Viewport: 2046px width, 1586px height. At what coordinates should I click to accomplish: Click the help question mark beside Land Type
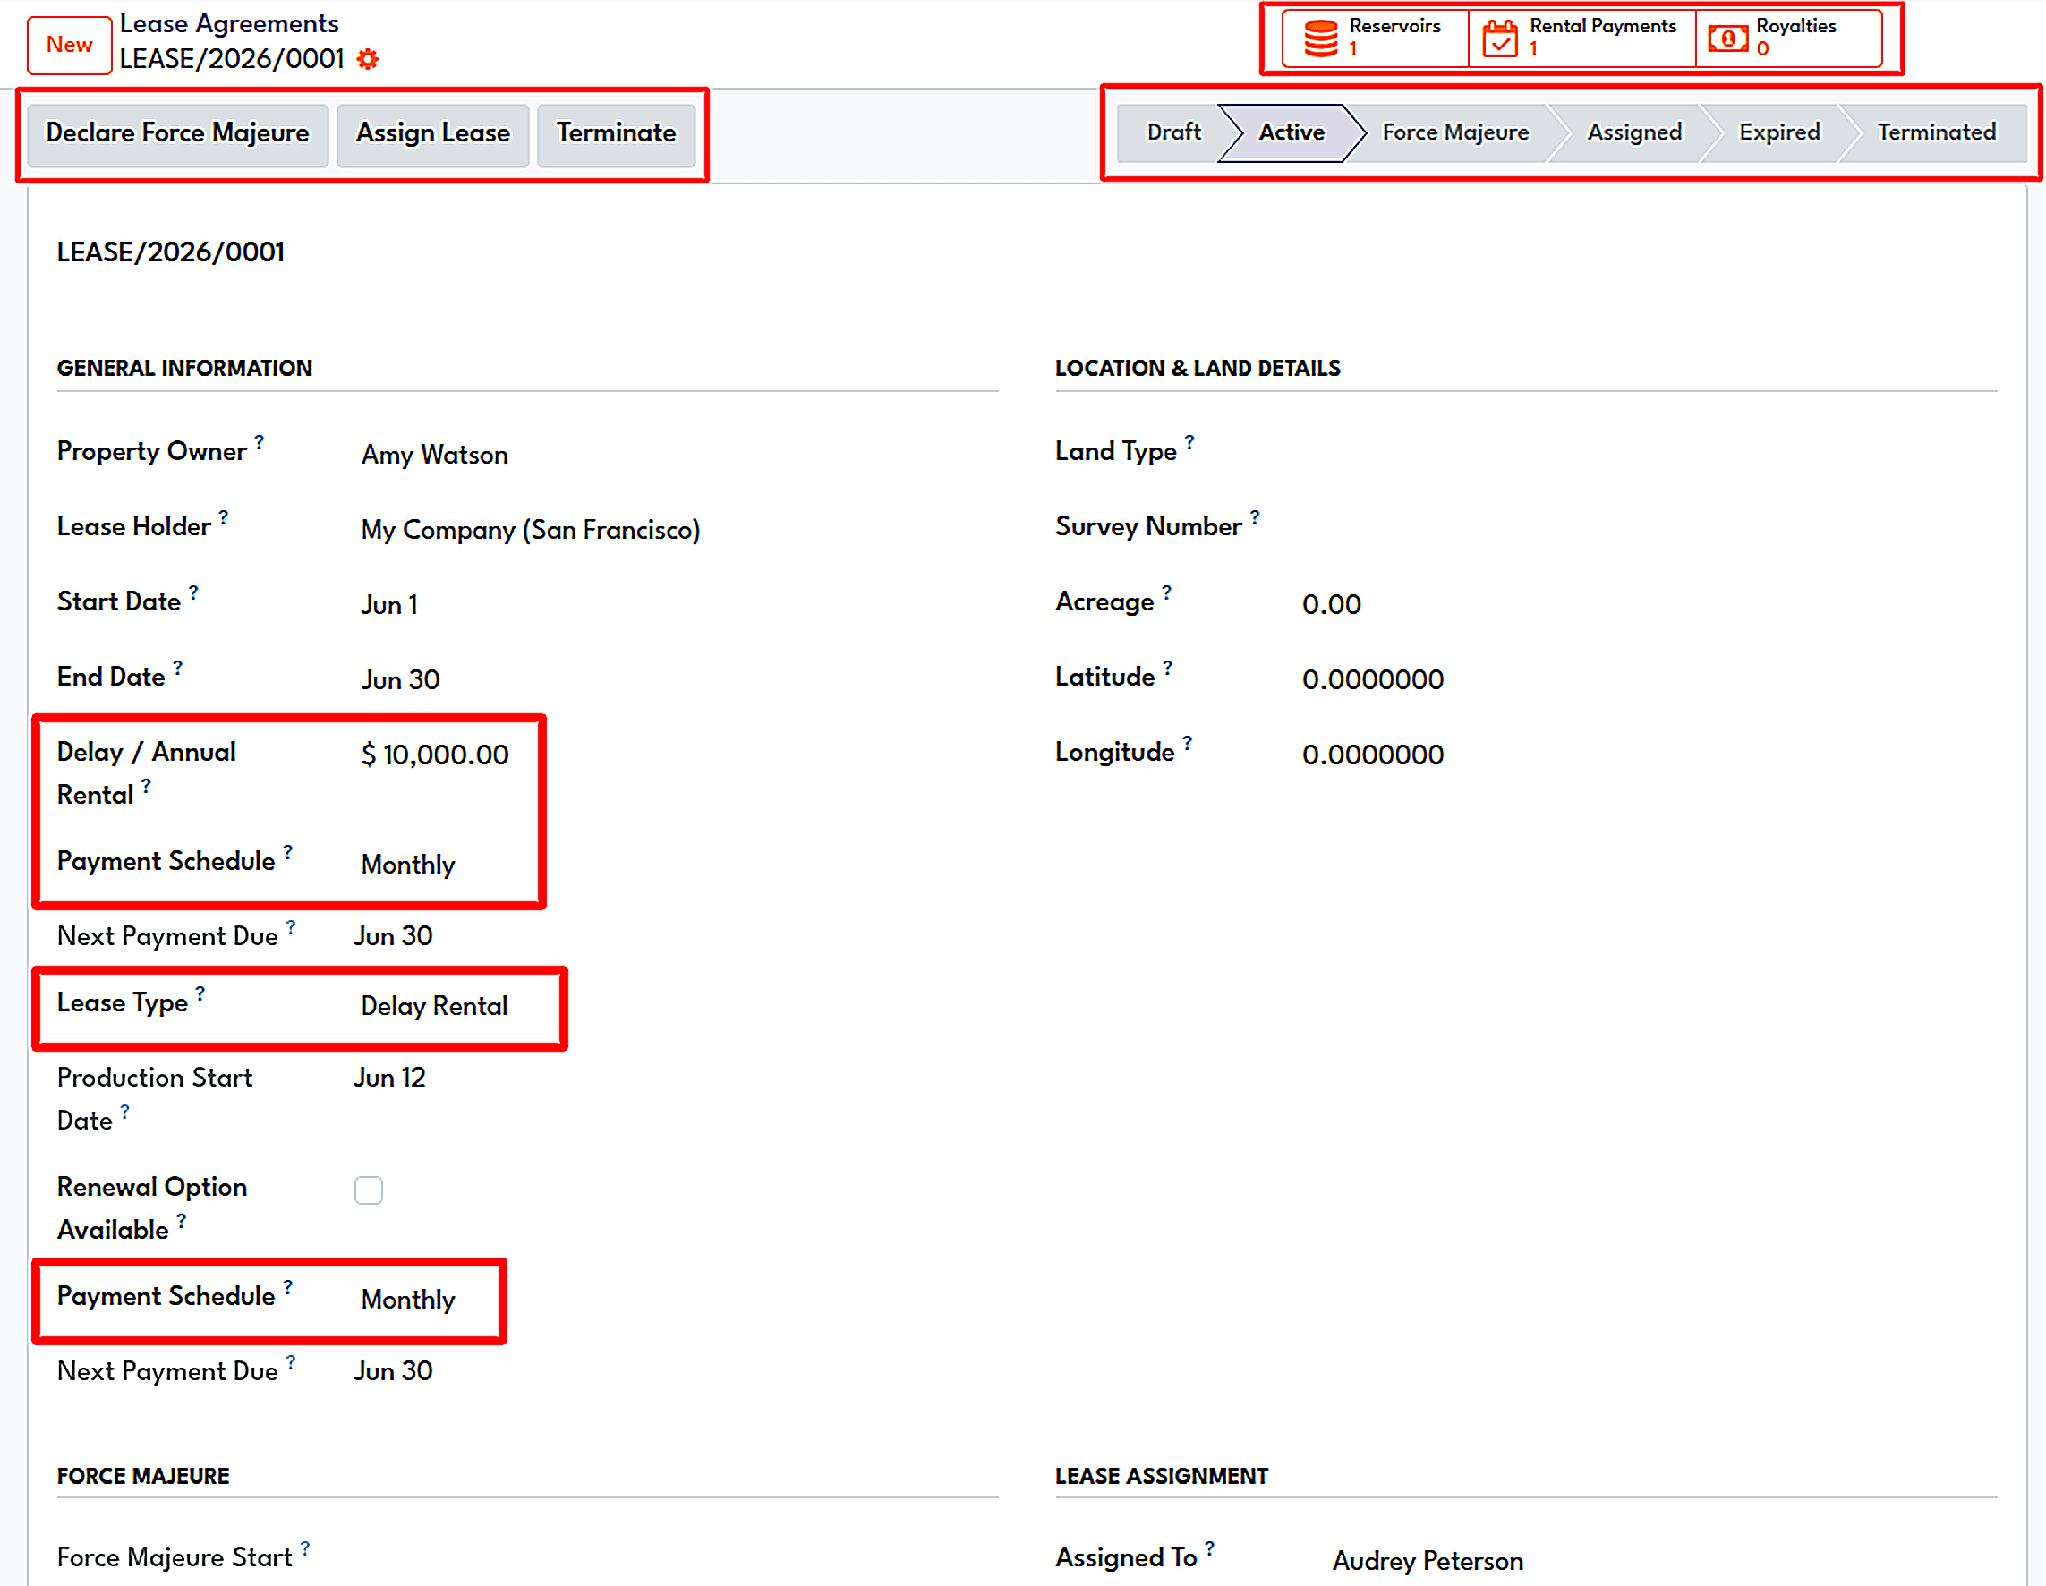(1189, 441)
